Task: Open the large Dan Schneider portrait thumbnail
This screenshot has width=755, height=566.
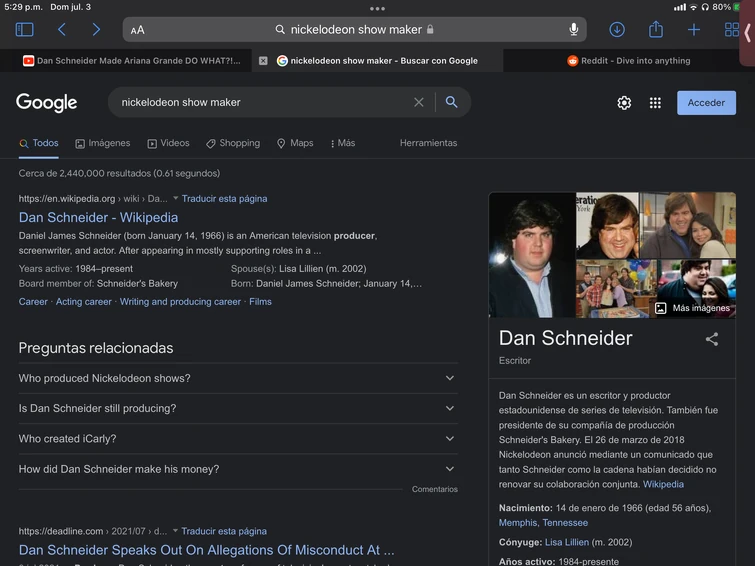Action: 532,255
